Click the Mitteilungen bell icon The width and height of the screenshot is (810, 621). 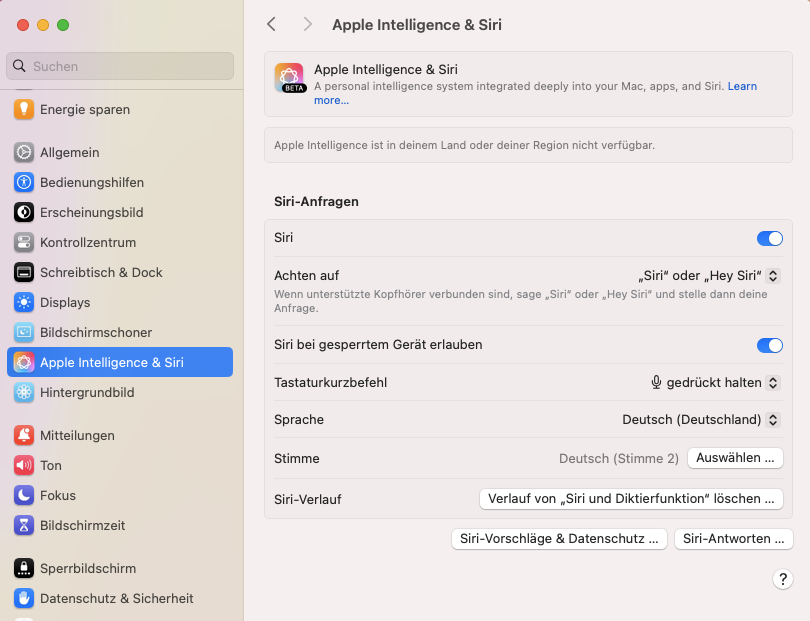point(24,435)
